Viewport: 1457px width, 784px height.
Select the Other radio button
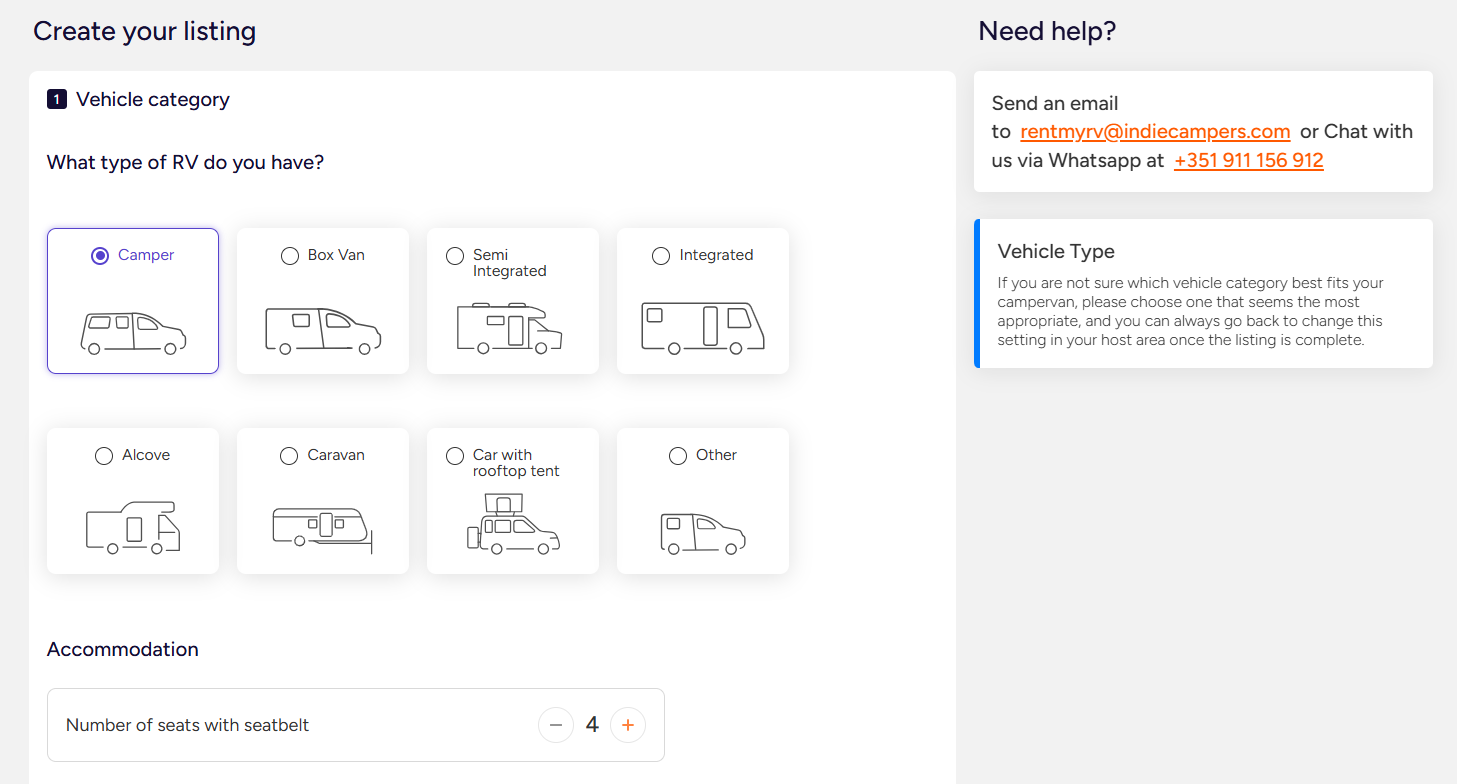(x=678, y=456)
